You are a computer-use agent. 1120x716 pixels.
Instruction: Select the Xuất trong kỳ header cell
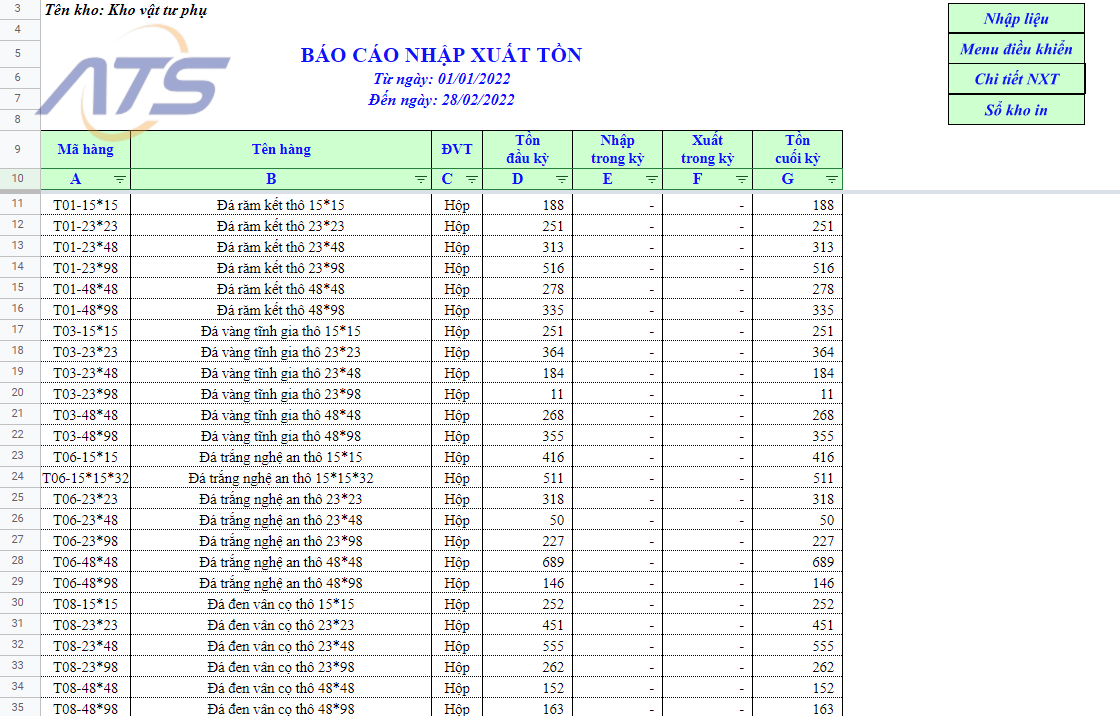click(708, 149)
